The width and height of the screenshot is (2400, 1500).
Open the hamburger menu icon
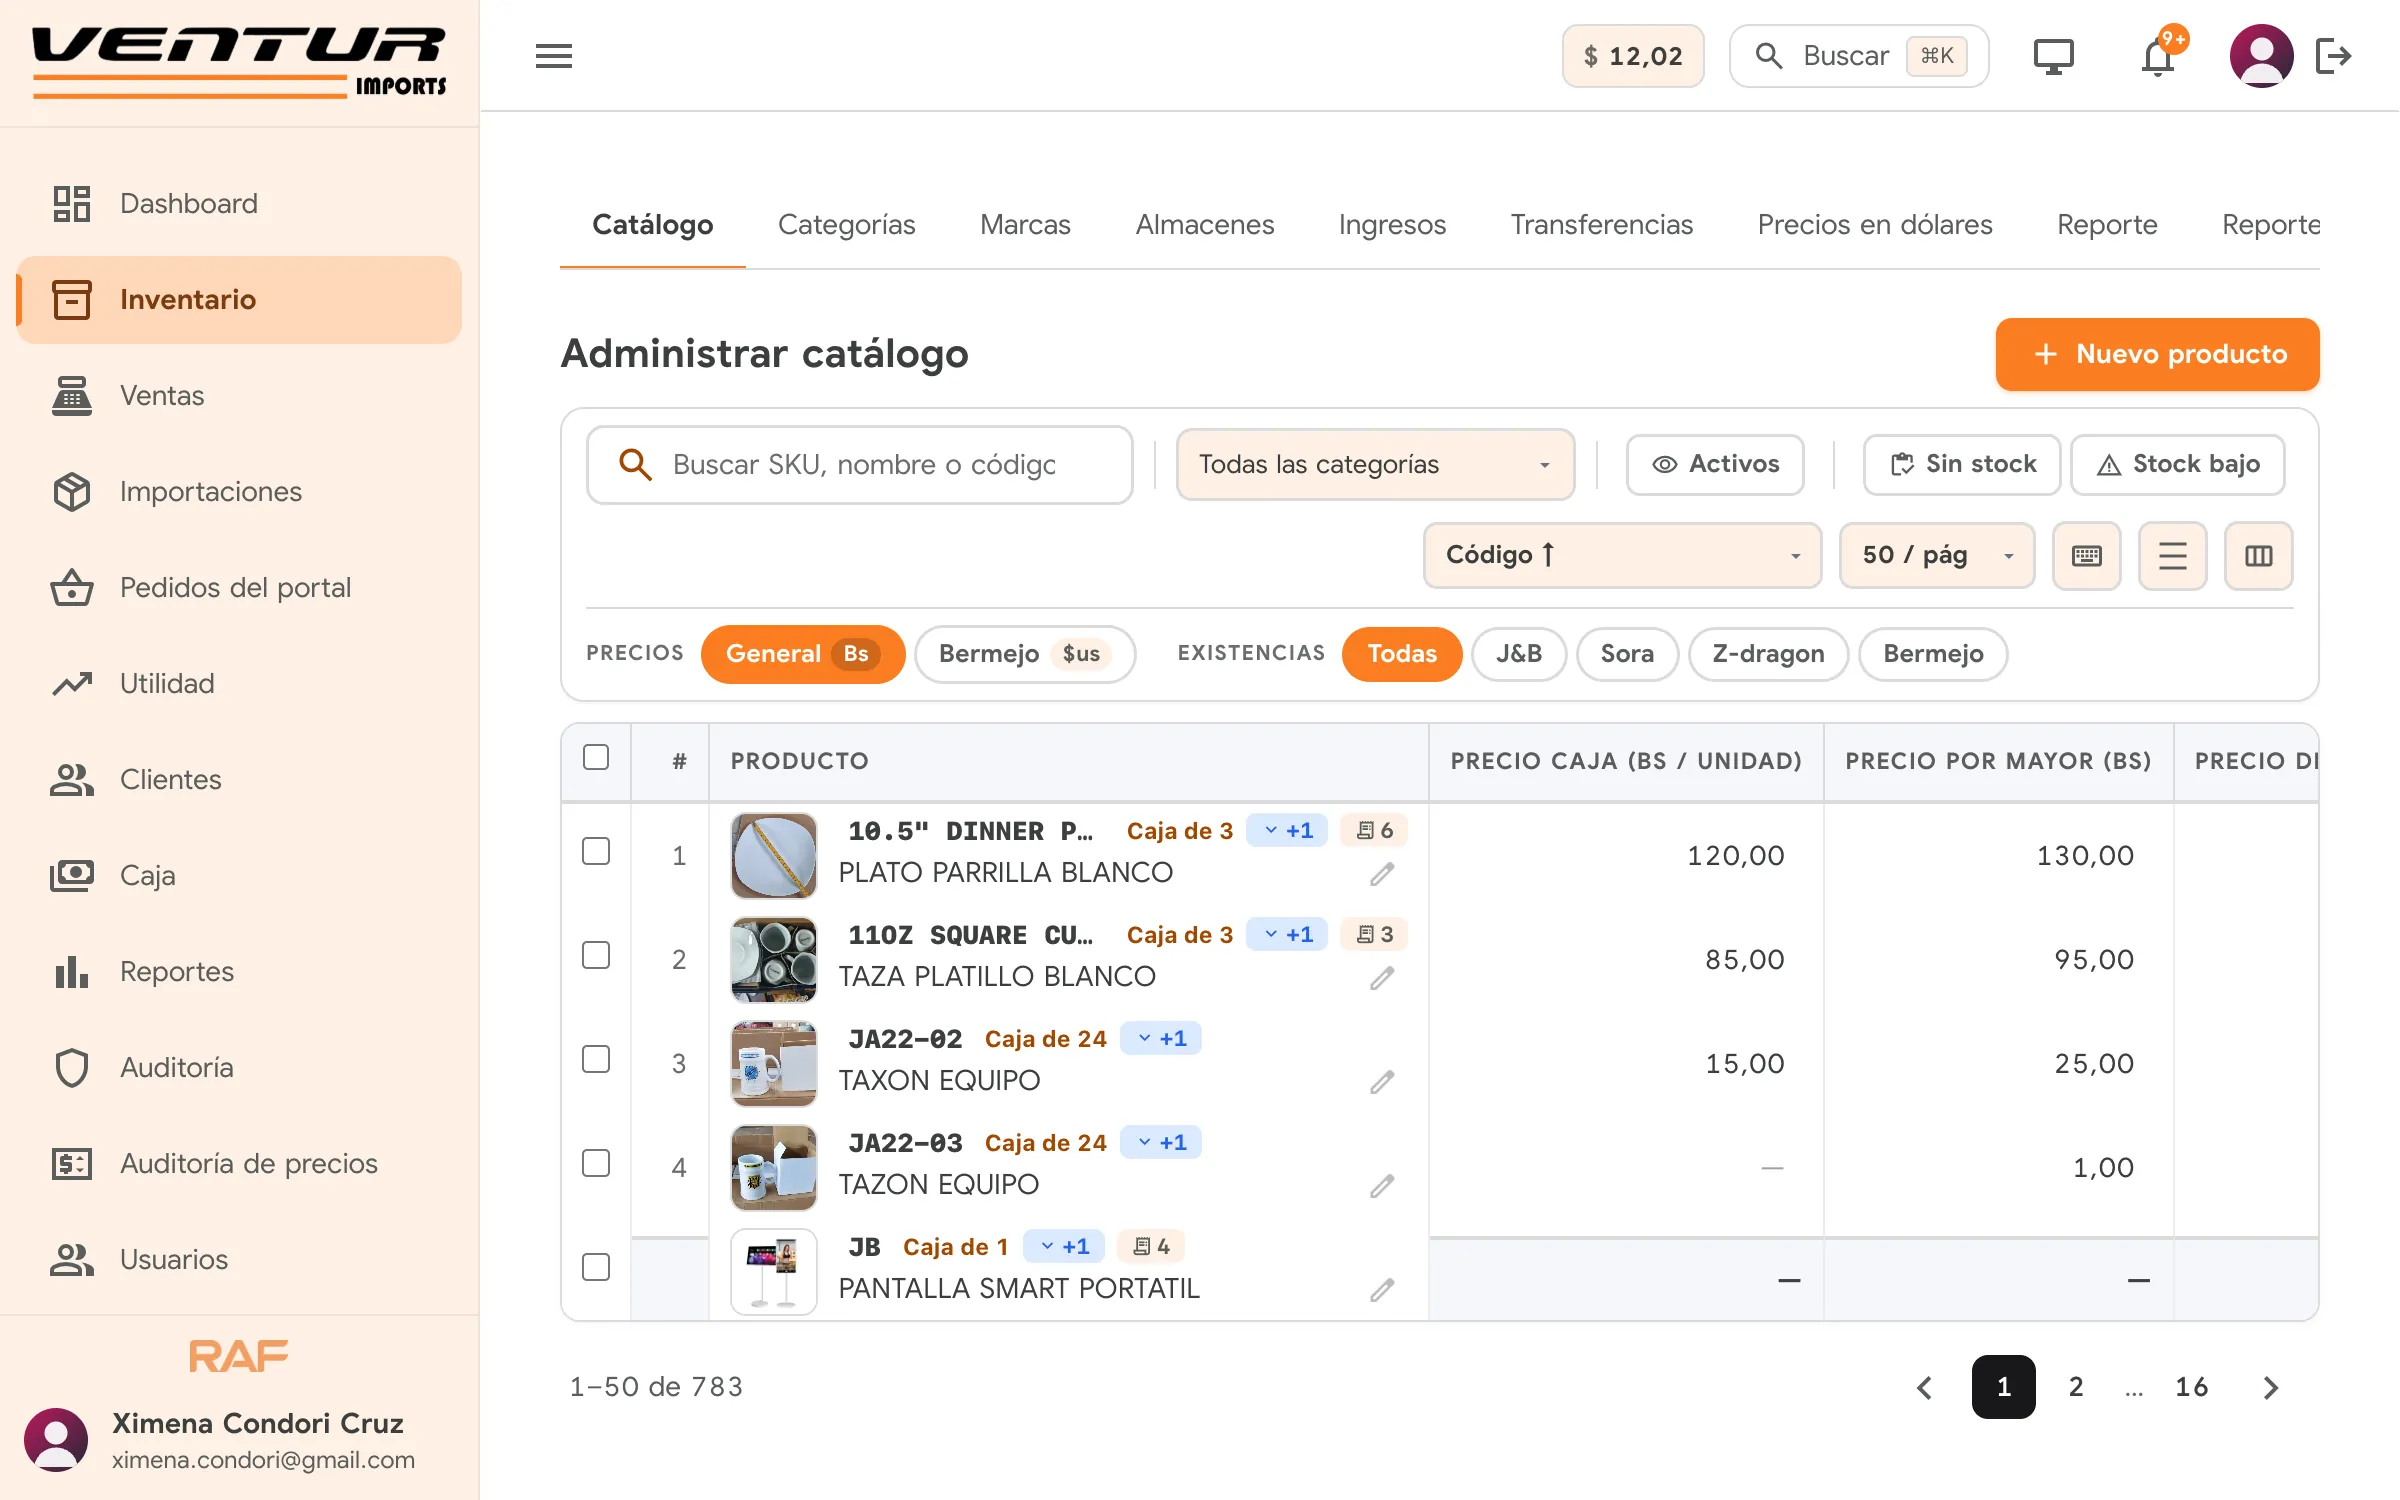[553, 56]
